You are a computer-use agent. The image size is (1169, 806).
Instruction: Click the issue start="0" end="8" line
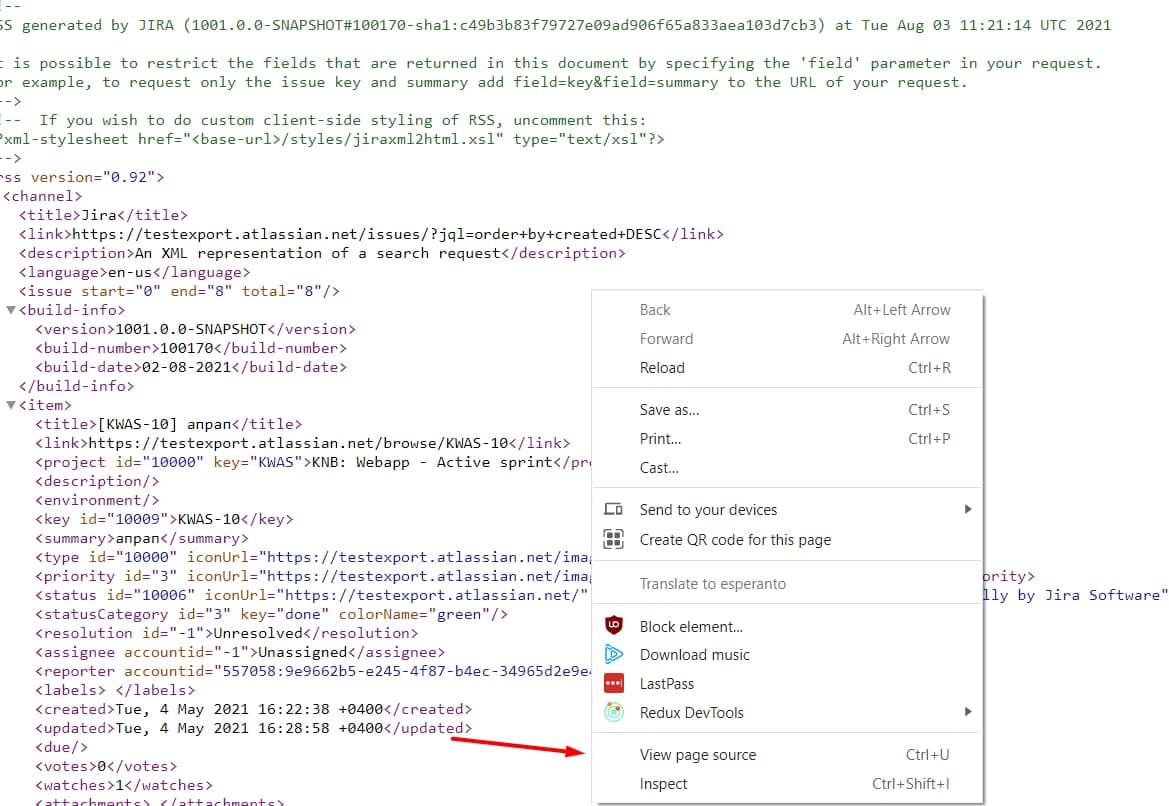[x=180, y=292]
